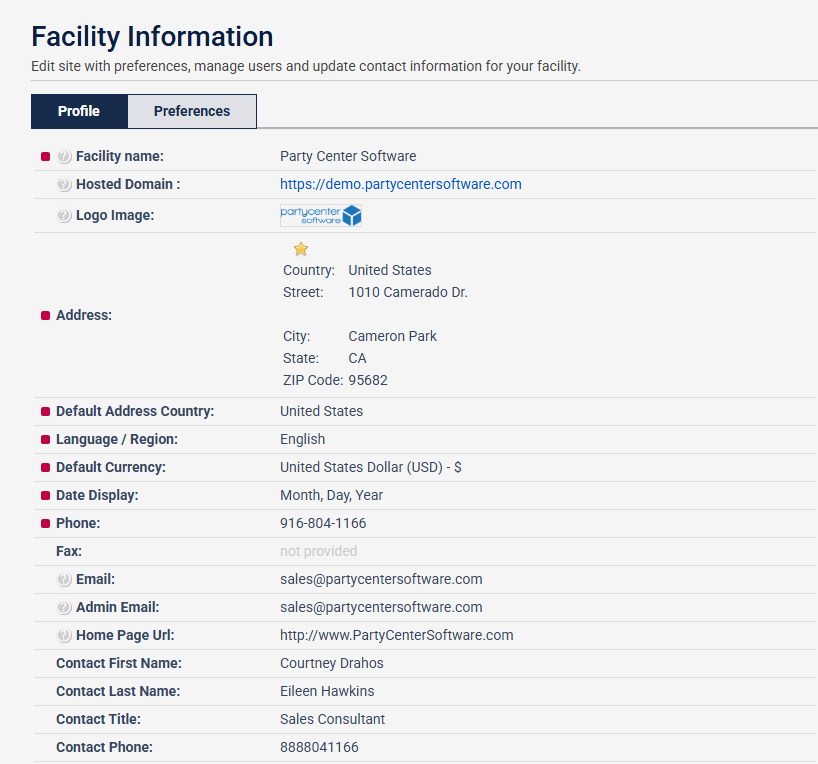Click the Date Display field label
Screen dimensions: 818x764
pos(97,495)
